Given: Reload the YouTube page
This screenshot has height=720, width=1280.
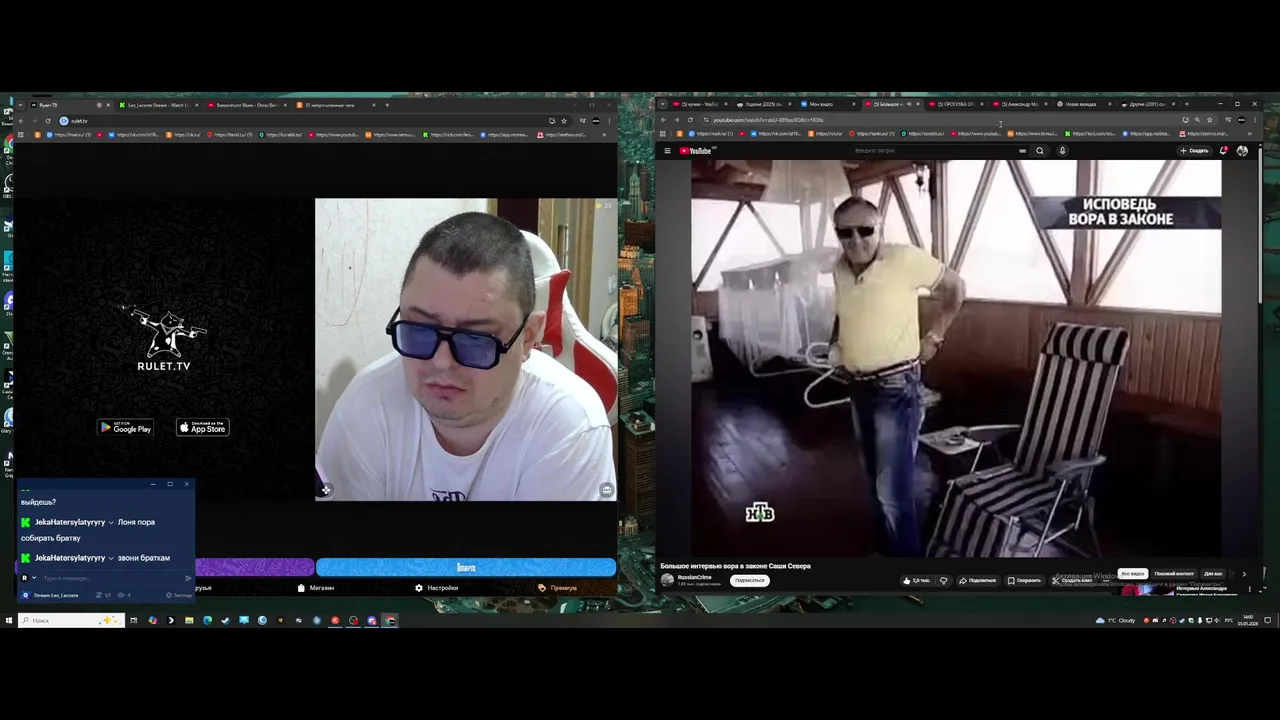Looking at the screenshot, I should click(689, 120).
